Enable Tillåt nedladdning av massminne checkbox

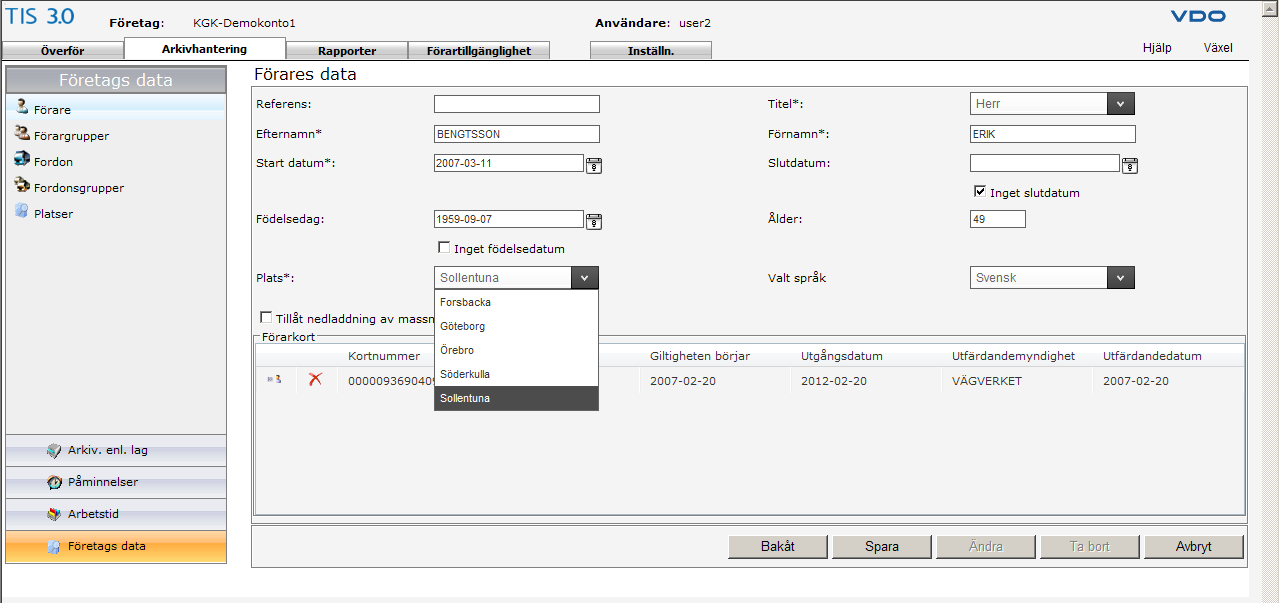tap(266, 318)
